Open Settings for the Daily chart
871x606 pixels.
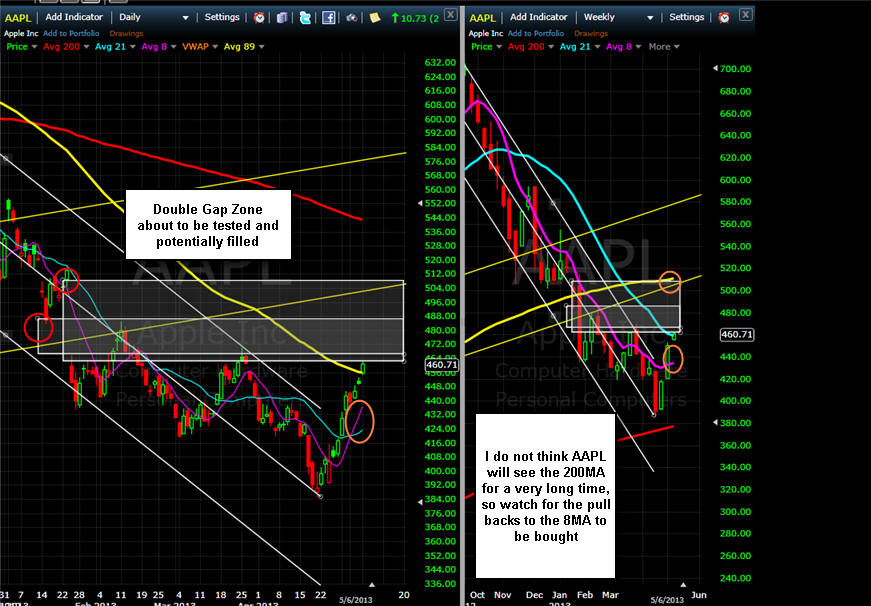coord(222,17)
